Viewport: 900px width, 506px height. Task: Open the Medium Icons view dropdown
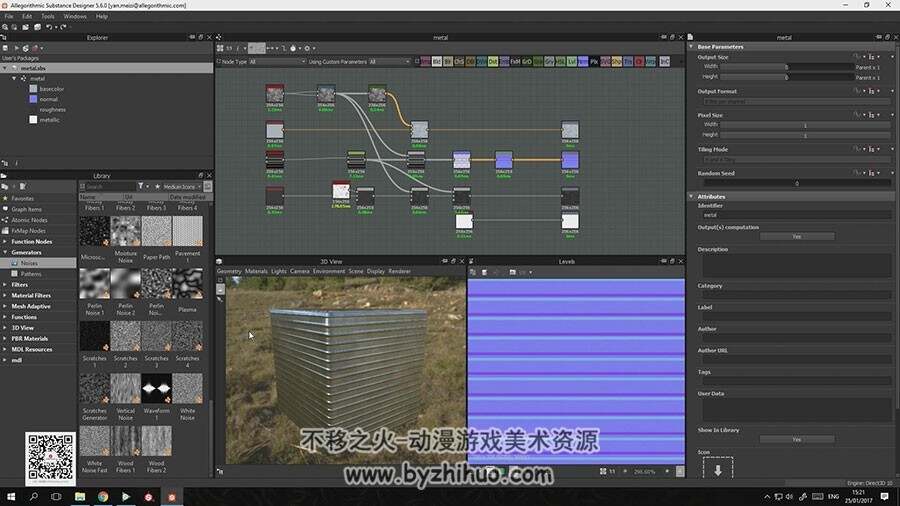click(182, 186)
